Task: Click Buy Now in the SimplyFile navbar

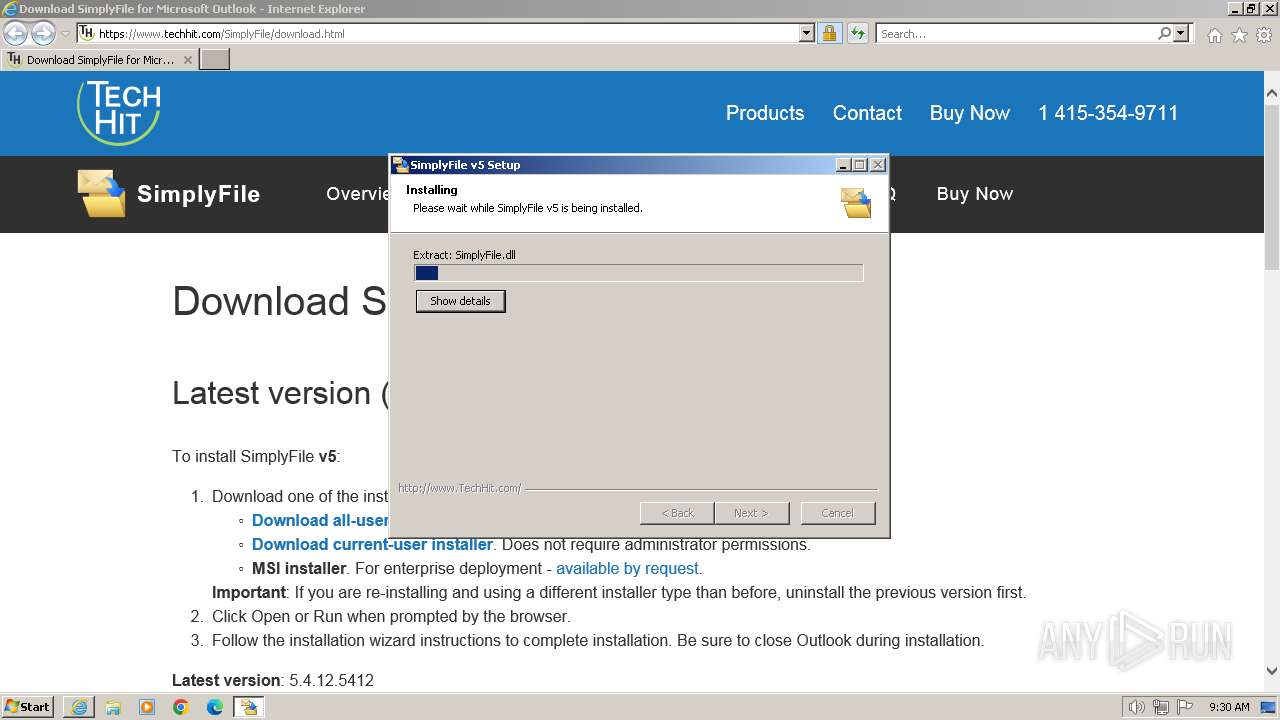Action: click(974, 194)
